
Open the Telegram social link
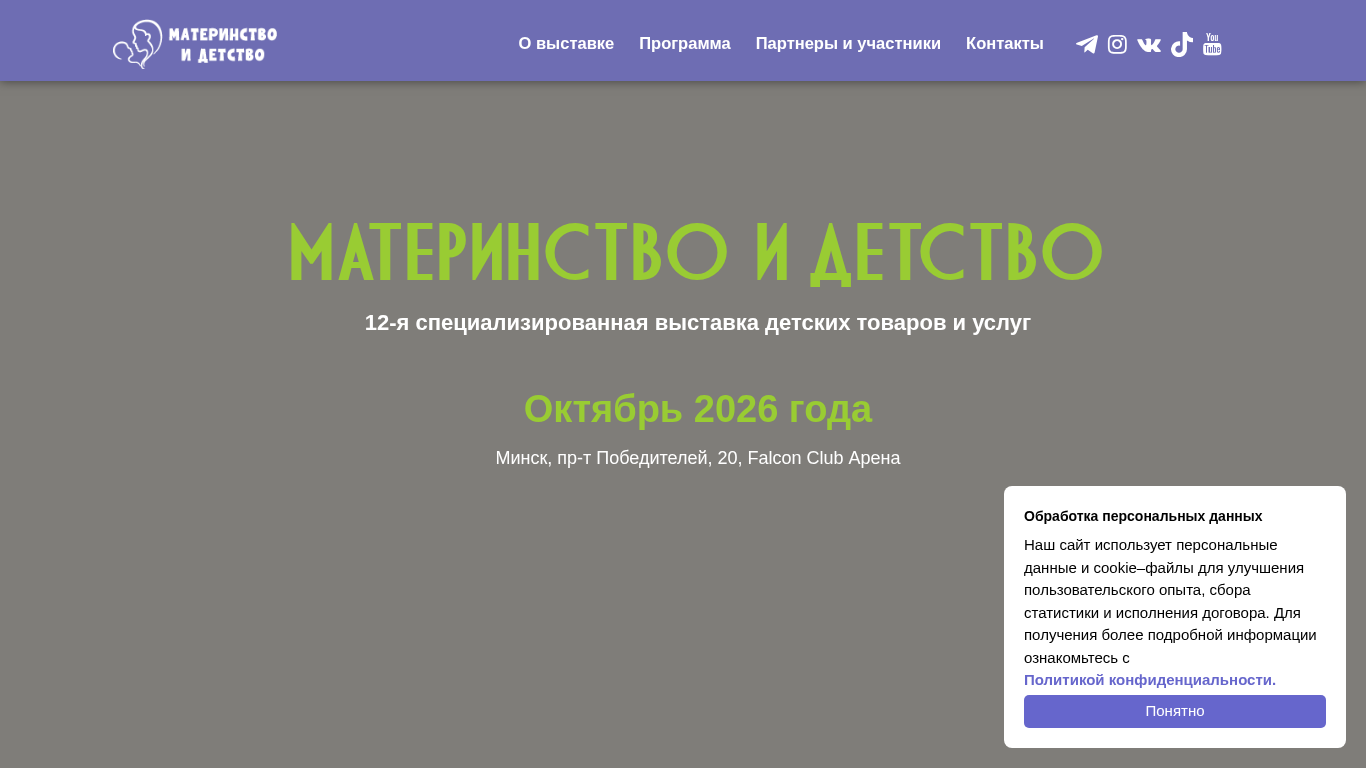(x=1087, y=44)
